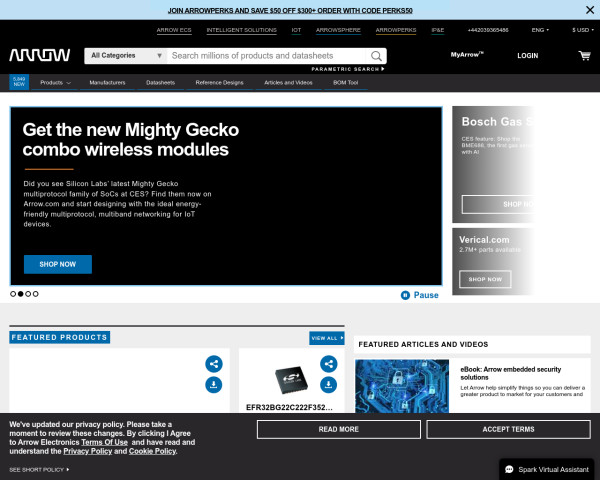Image resolution: width=600 pixels, height=480 pixels.
Task: Close the ArrowPerks promo banner
Action: [x=589, y=9]
